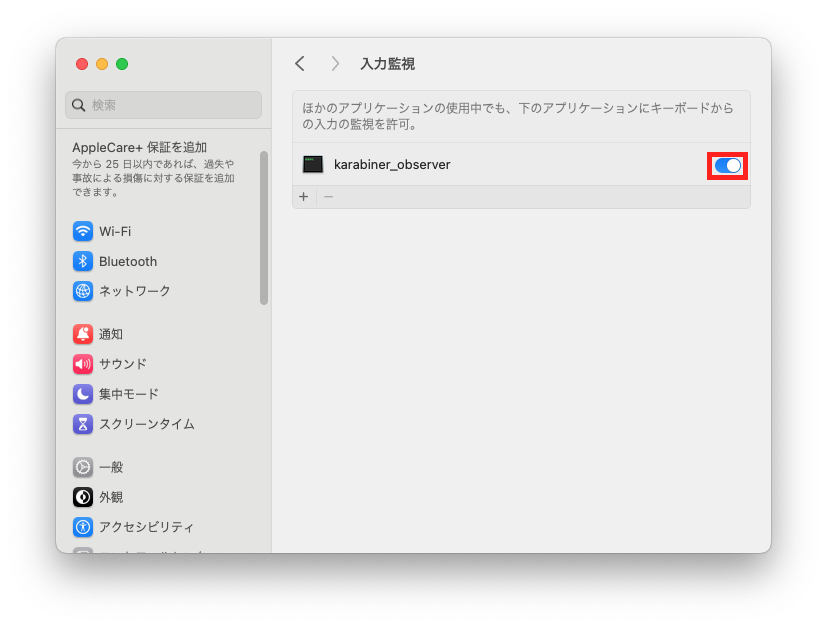Open the サウンド speaker icon
Image resolution: width=827 pixels, height=627 pixels.
click(x=83, y=364)
